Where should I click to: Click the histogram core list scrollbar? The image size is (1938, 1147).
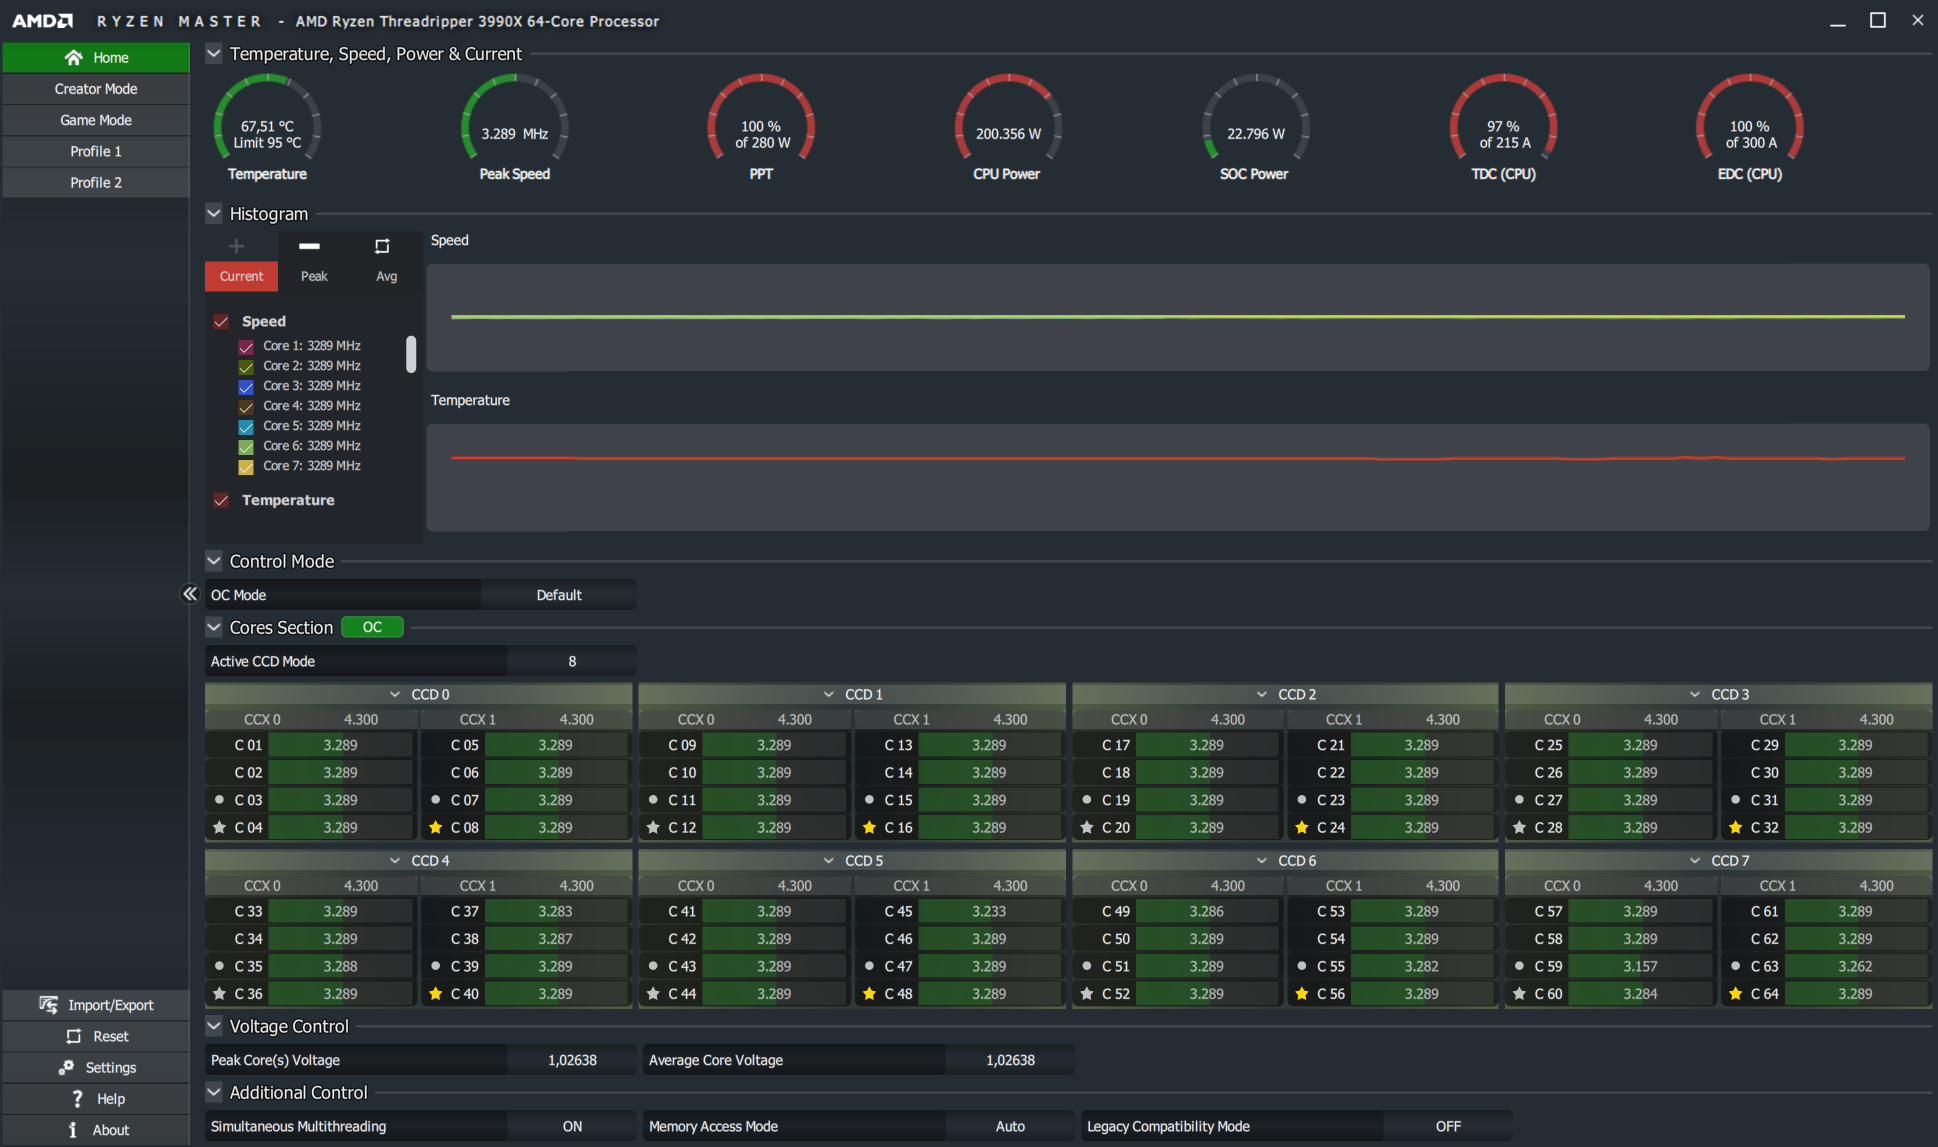[x=411, y=354]
